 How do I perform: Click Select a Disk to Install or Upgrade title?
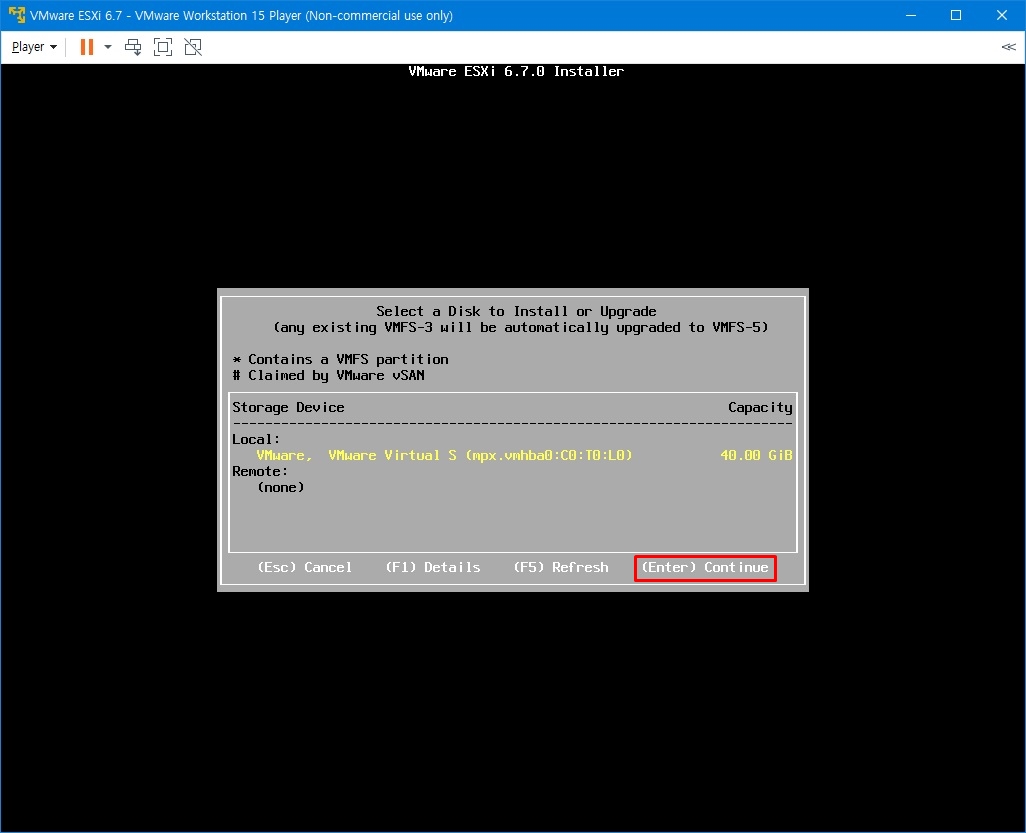(x=516, y=311)
